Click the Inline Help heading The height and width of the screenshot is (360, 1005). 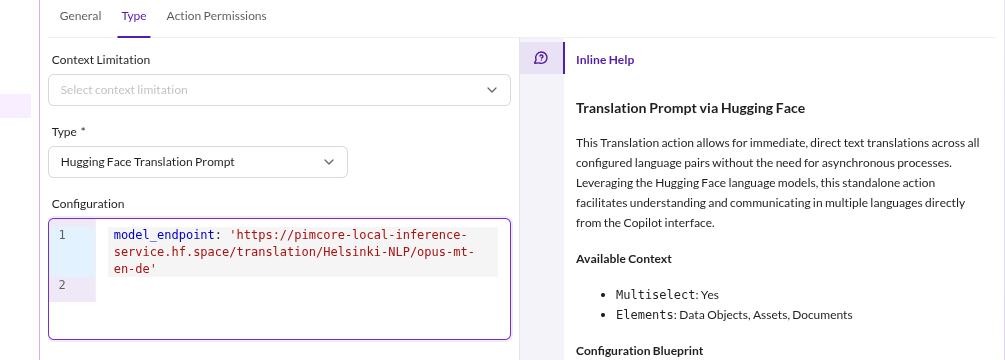(x=605, y=60)
